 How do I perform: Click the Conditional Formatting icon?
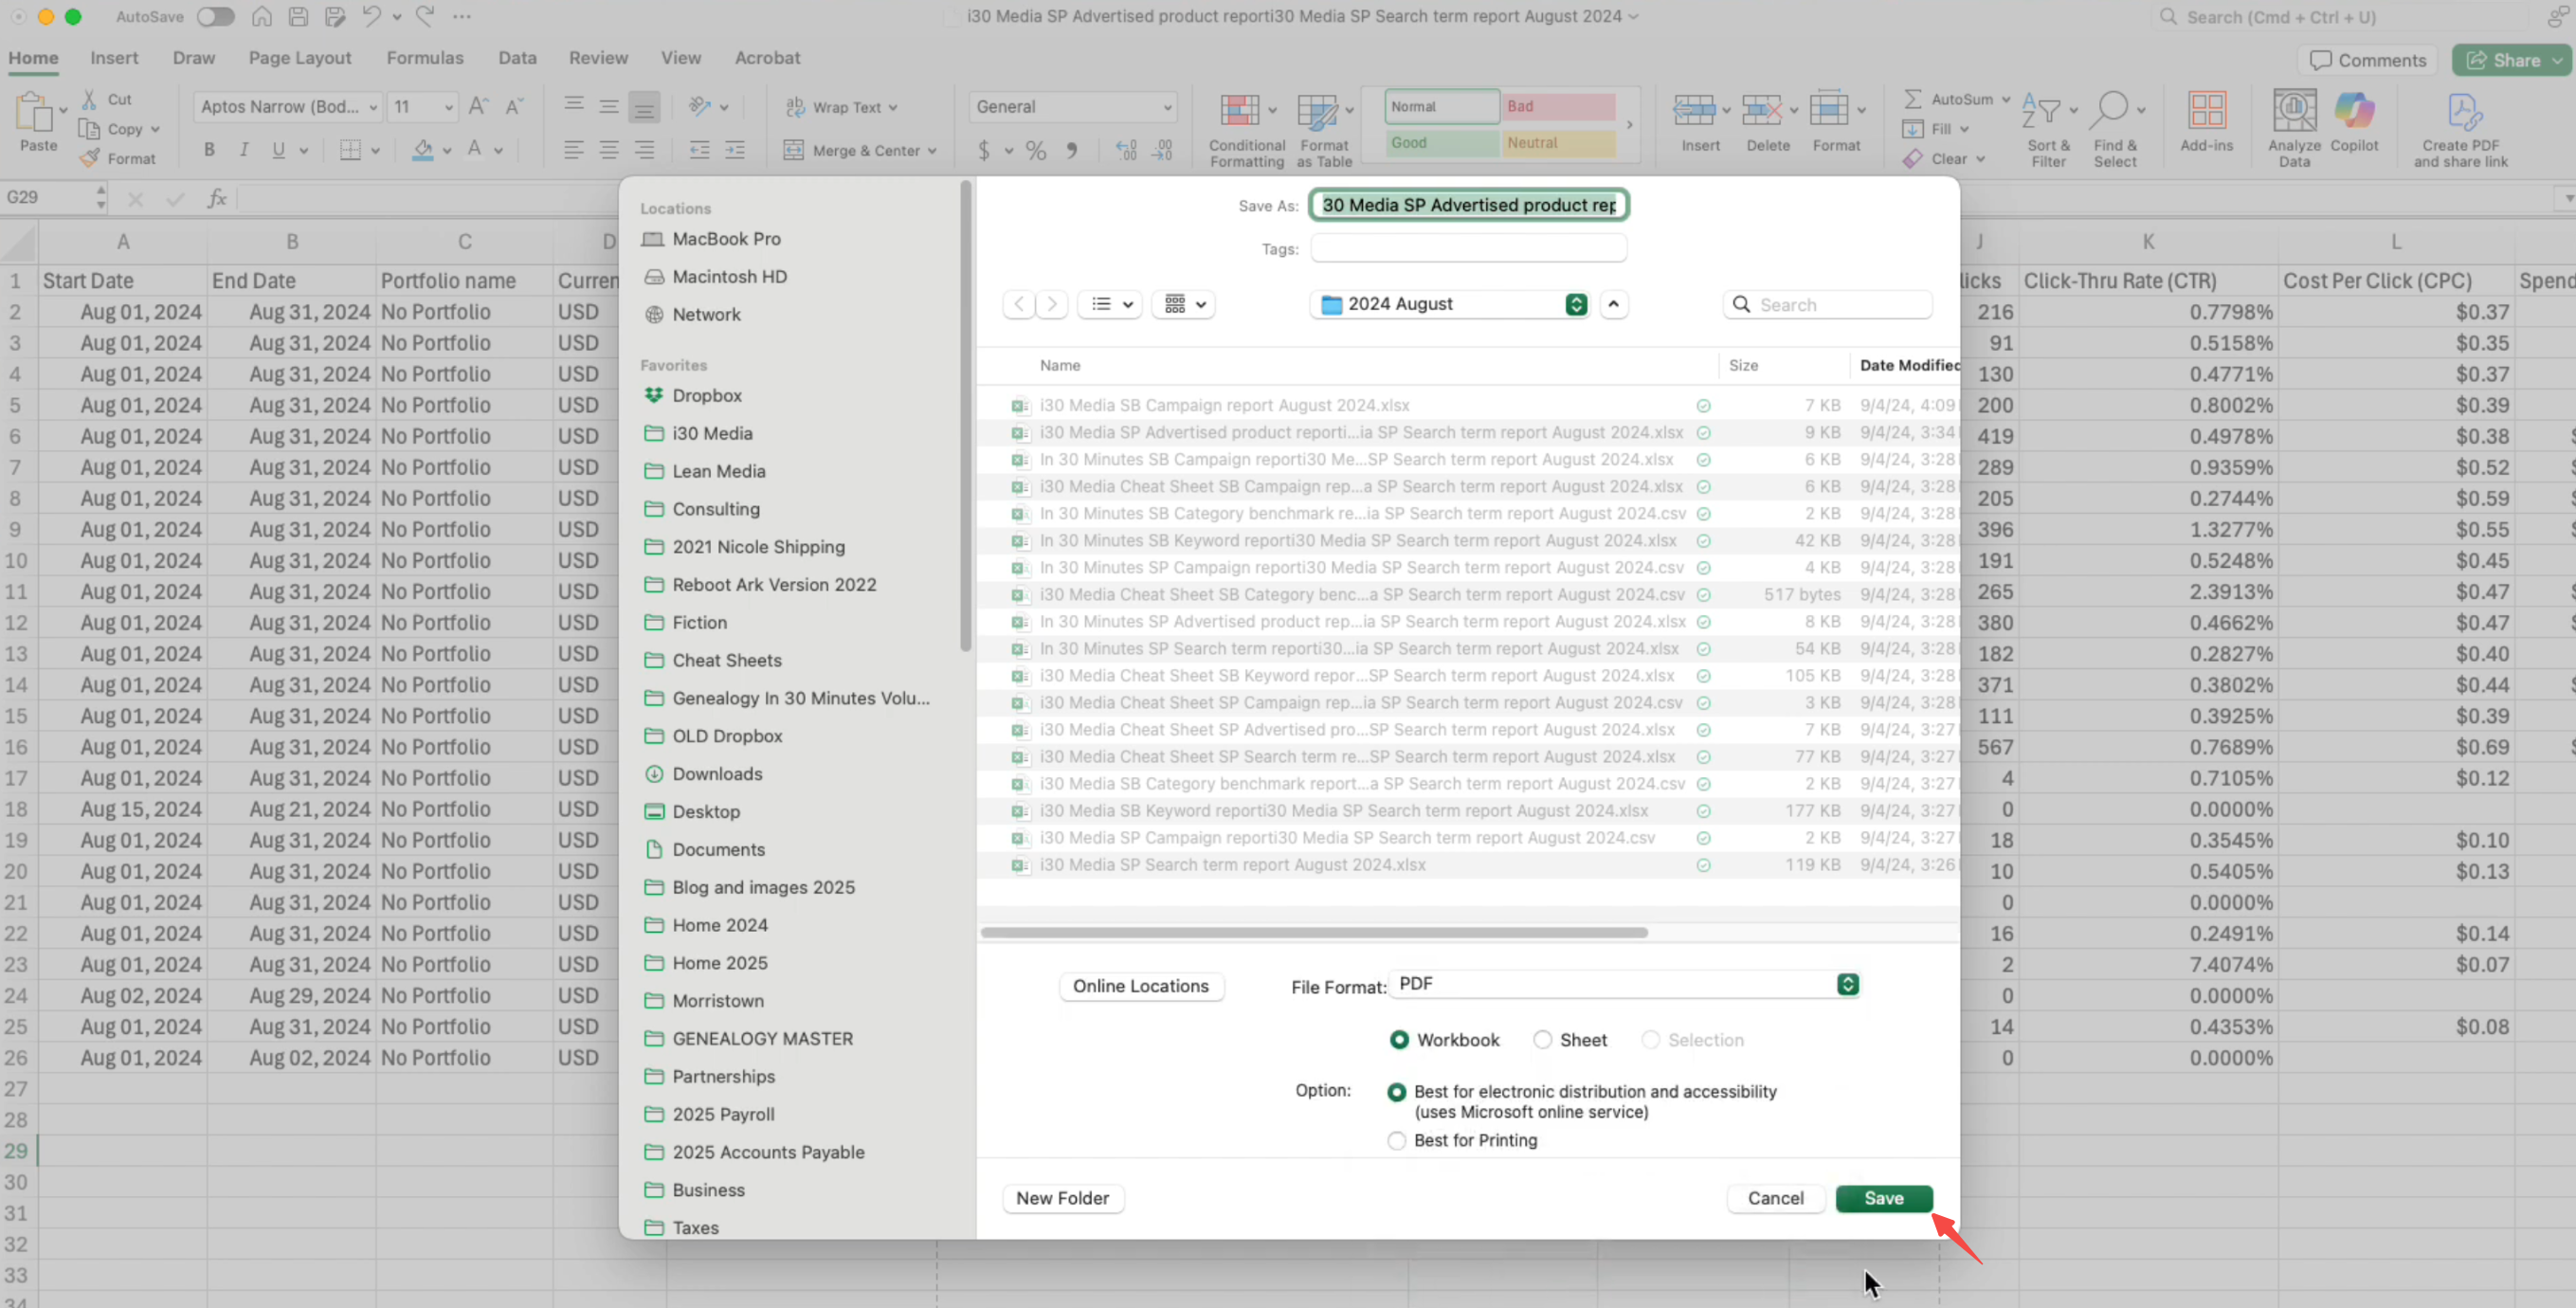tap(1240, 110)
